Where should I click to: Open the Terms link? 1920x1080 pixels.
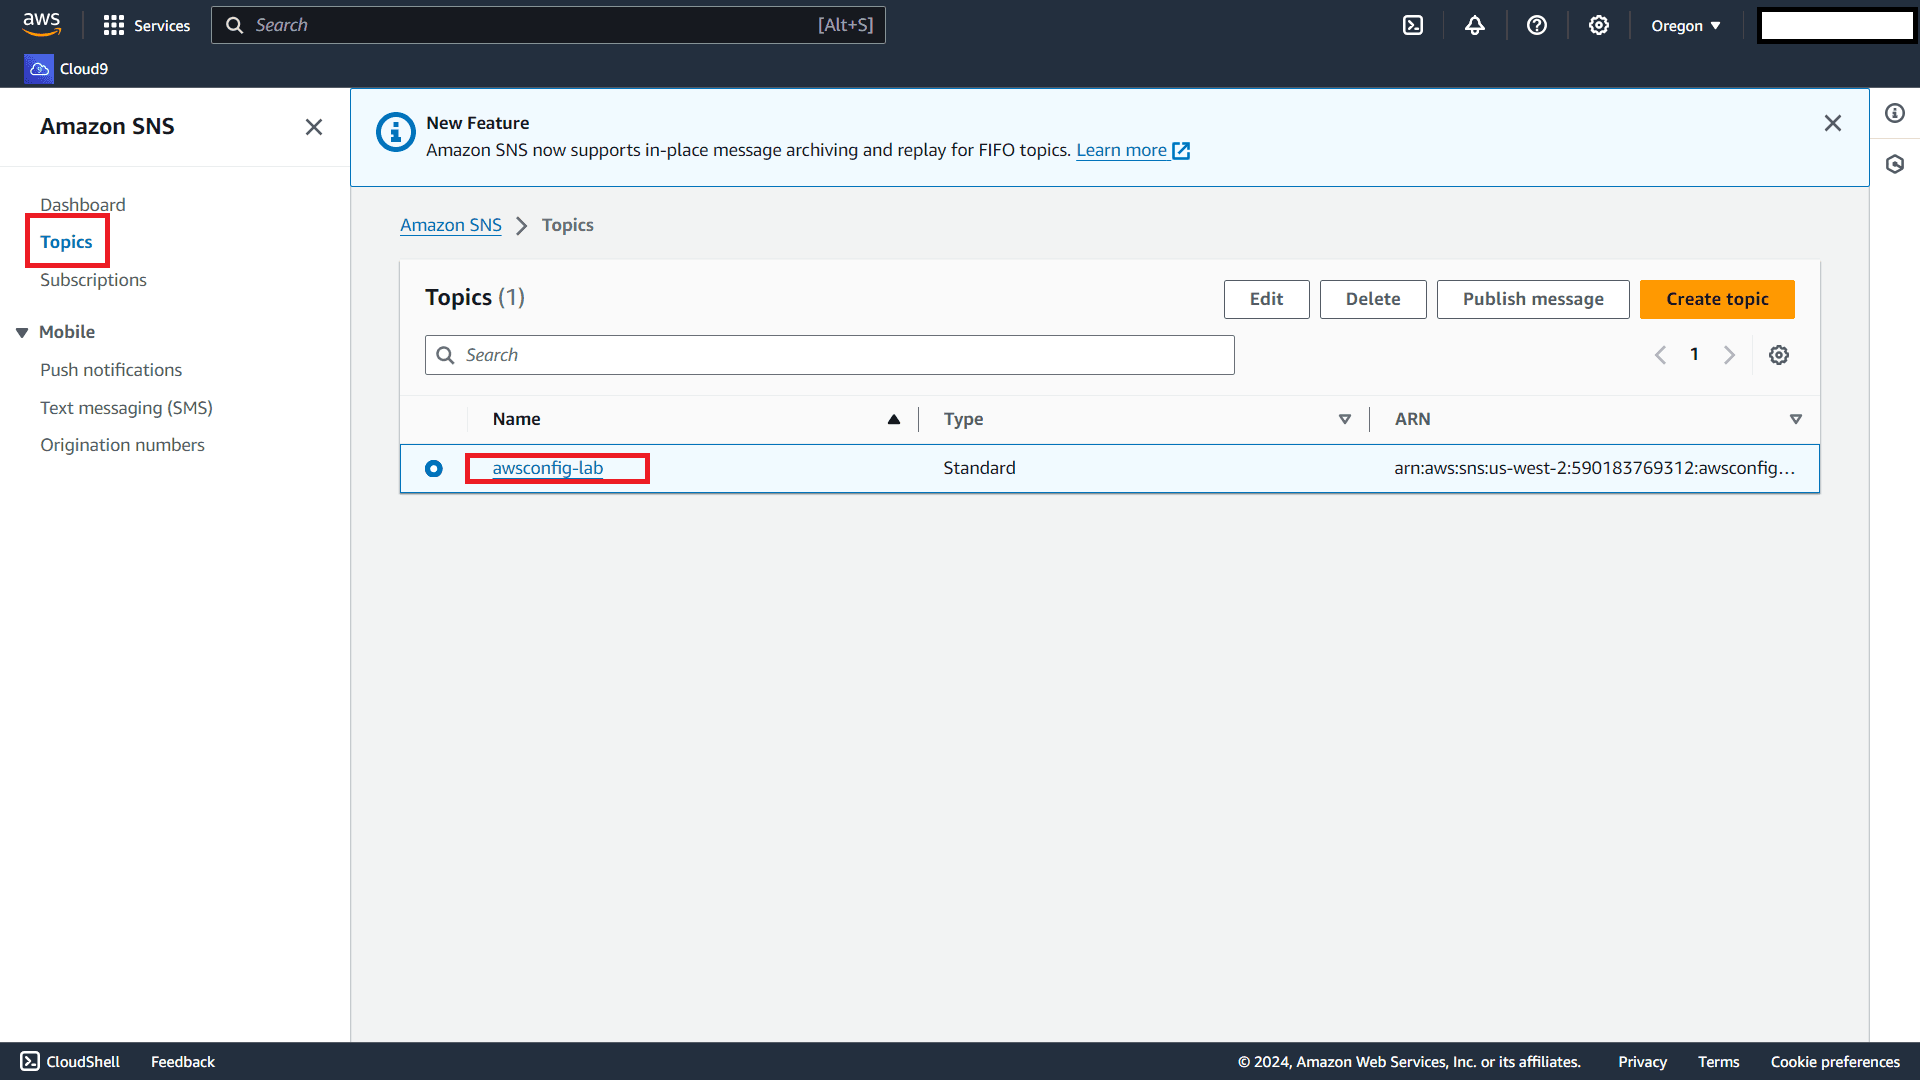(x=1718, y=1061)
